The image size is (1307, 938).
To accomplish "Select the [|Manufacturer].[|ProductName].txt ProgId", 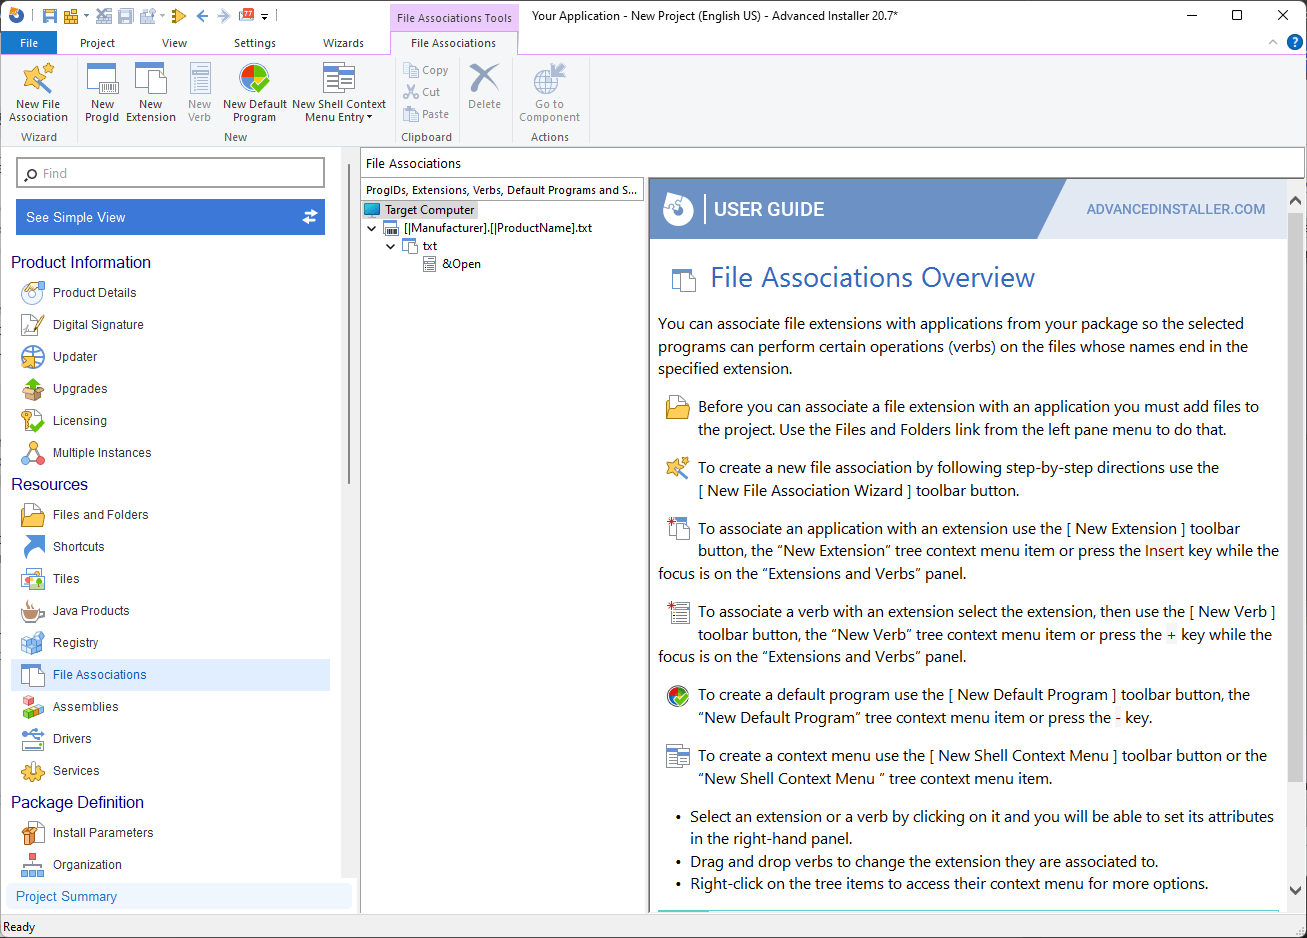I will (498, 228).
